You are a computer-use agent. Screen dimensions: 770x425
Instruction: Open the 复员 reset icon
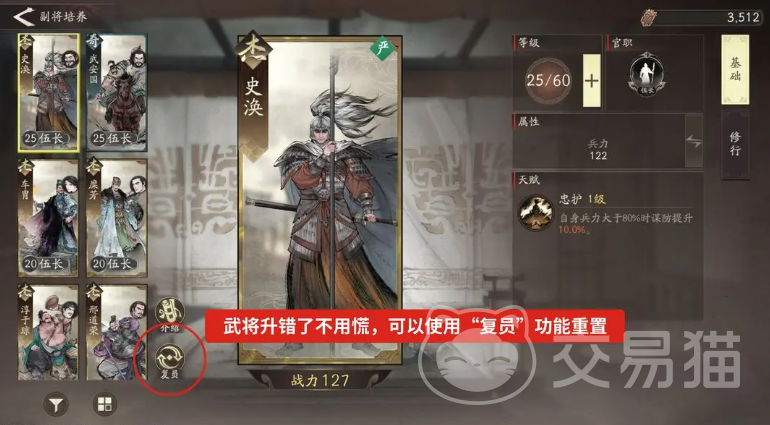click(x=170, y=358)
